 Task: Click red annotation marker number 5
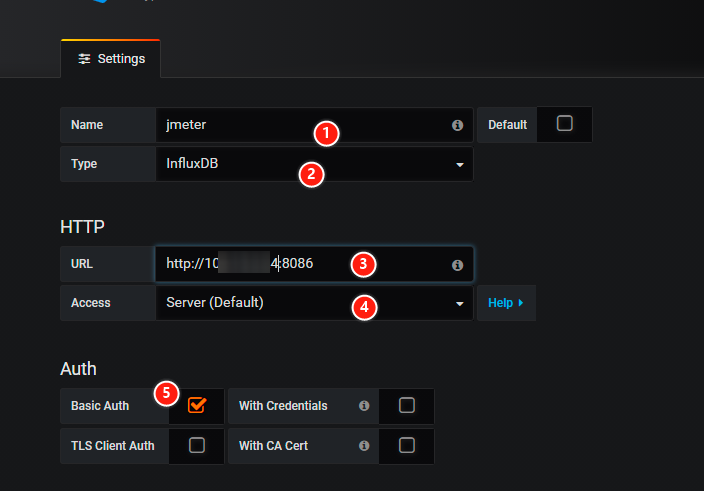click(x=167, y=393)
